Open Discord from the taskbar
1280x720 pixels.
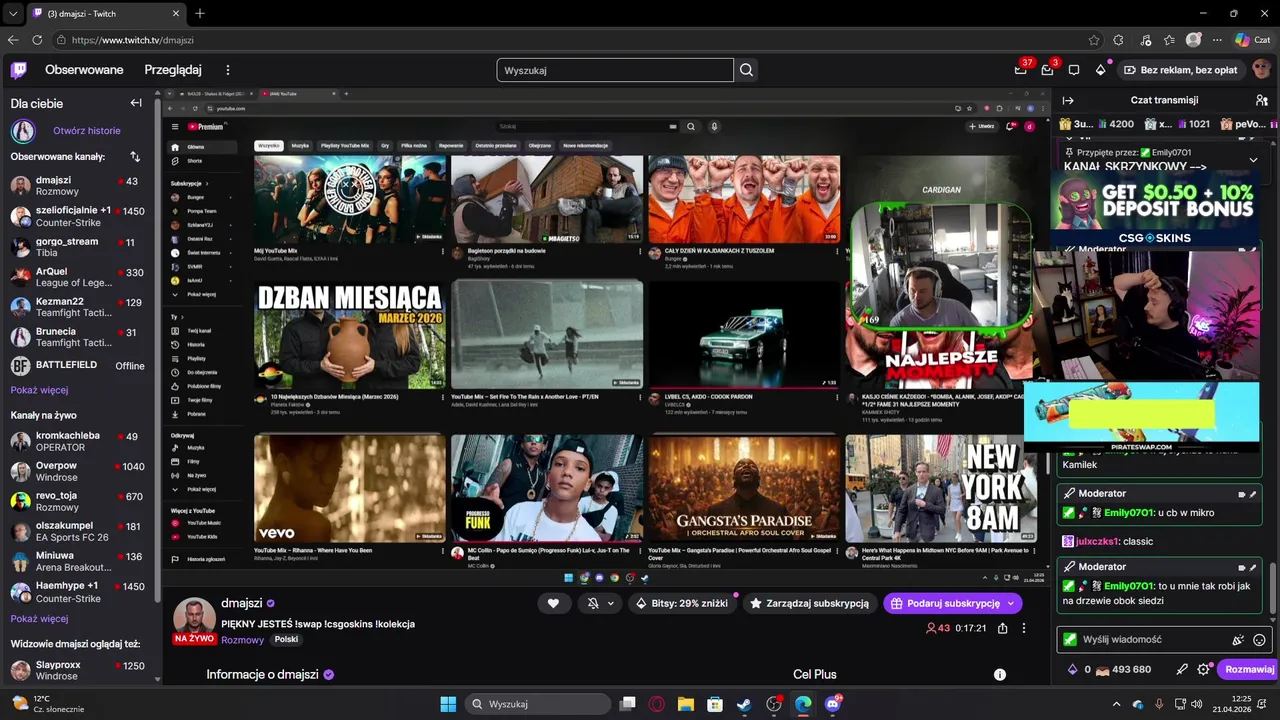[832, 704]
